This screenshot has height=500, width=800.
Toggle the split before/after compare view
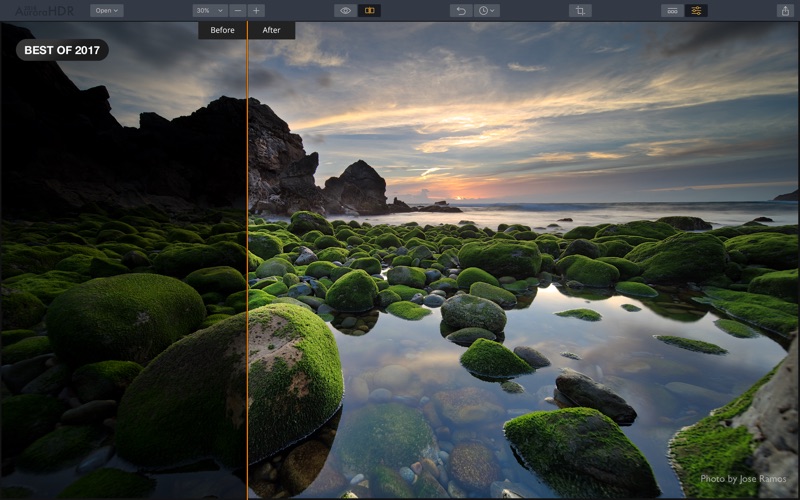[369, 11]
